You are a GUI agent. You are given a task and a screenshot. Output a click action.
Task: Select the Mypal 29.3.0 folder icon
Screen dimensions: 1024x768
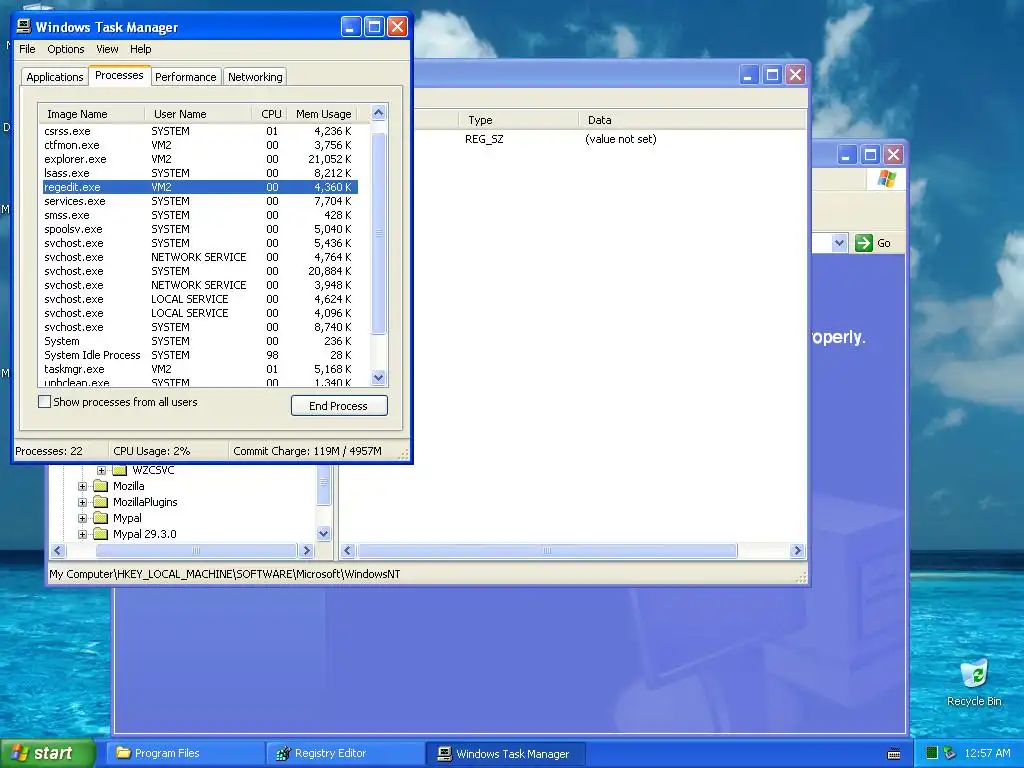point(100,534)
